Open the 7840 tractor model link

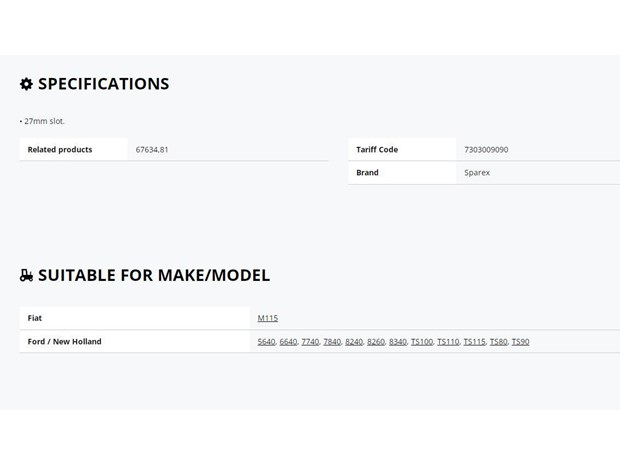332,342
